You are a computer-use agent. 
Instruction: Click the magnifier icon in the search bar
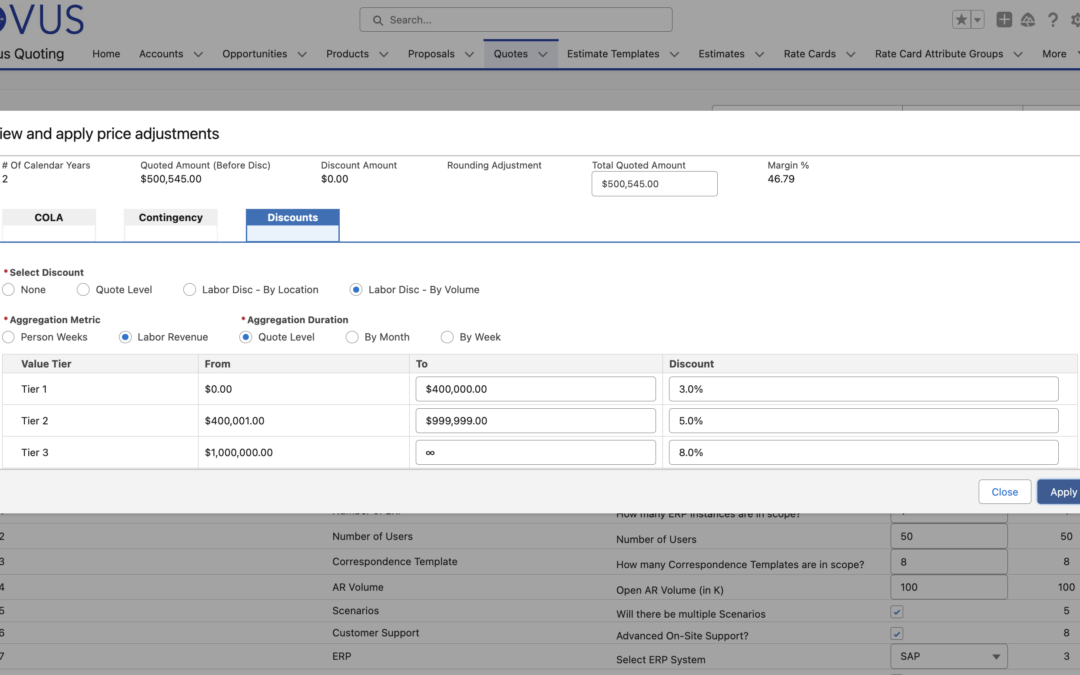click(377, 19)
